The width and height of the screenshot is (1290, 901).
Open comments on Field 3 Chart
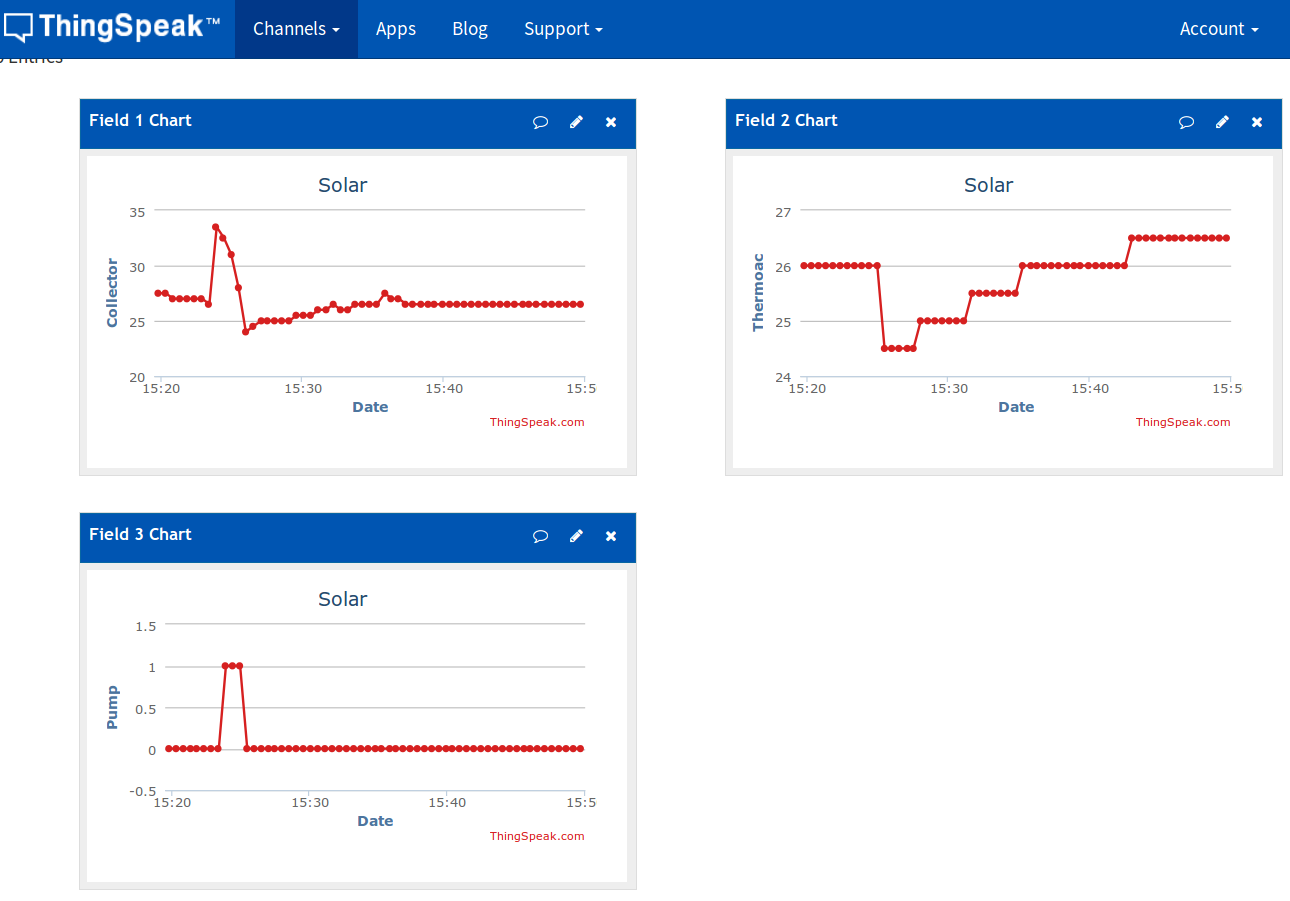[x=540, y=536]
